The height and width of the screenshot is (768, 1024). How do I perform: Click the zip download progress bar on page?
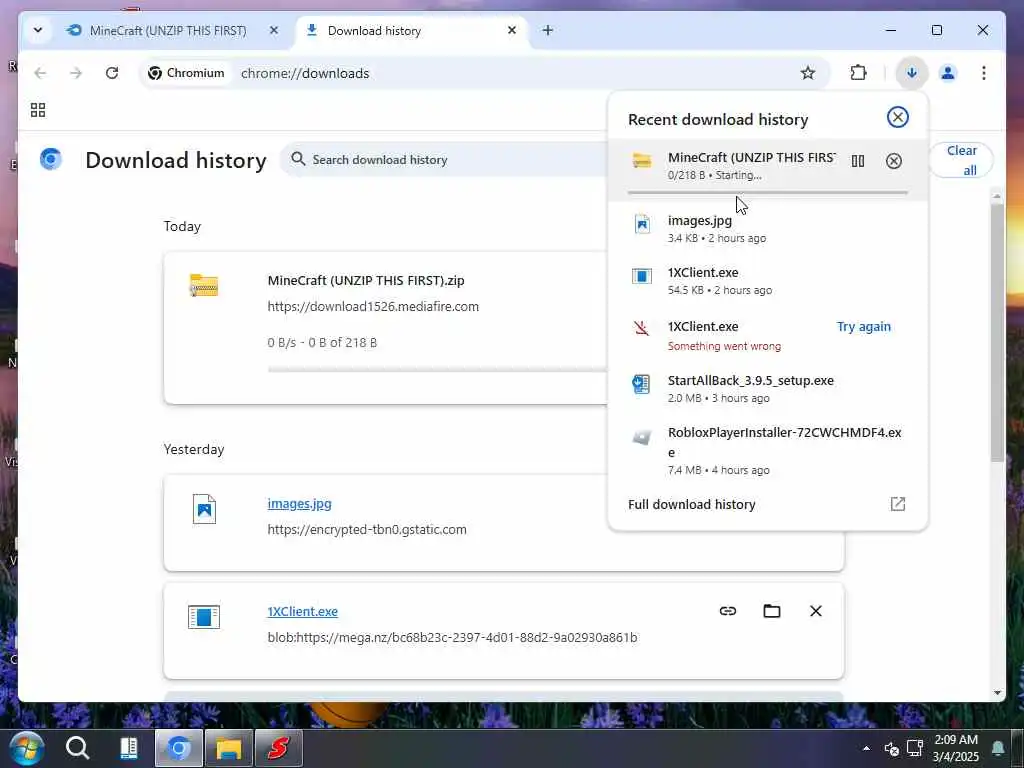point(438,370)
